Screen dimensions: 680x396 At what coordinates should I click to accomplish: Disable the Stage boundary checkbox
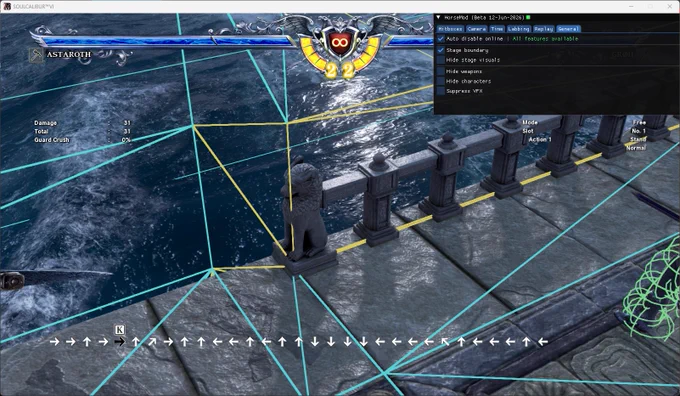(x=441, y=50)
